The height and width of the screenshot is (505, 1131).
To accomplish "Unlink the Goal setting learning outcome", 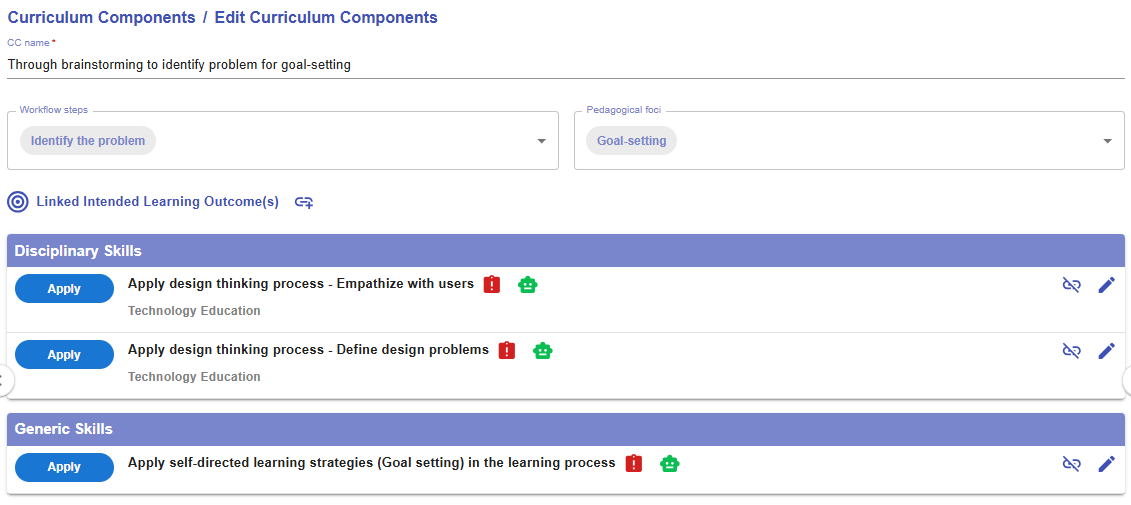I will pos(1071,464).
